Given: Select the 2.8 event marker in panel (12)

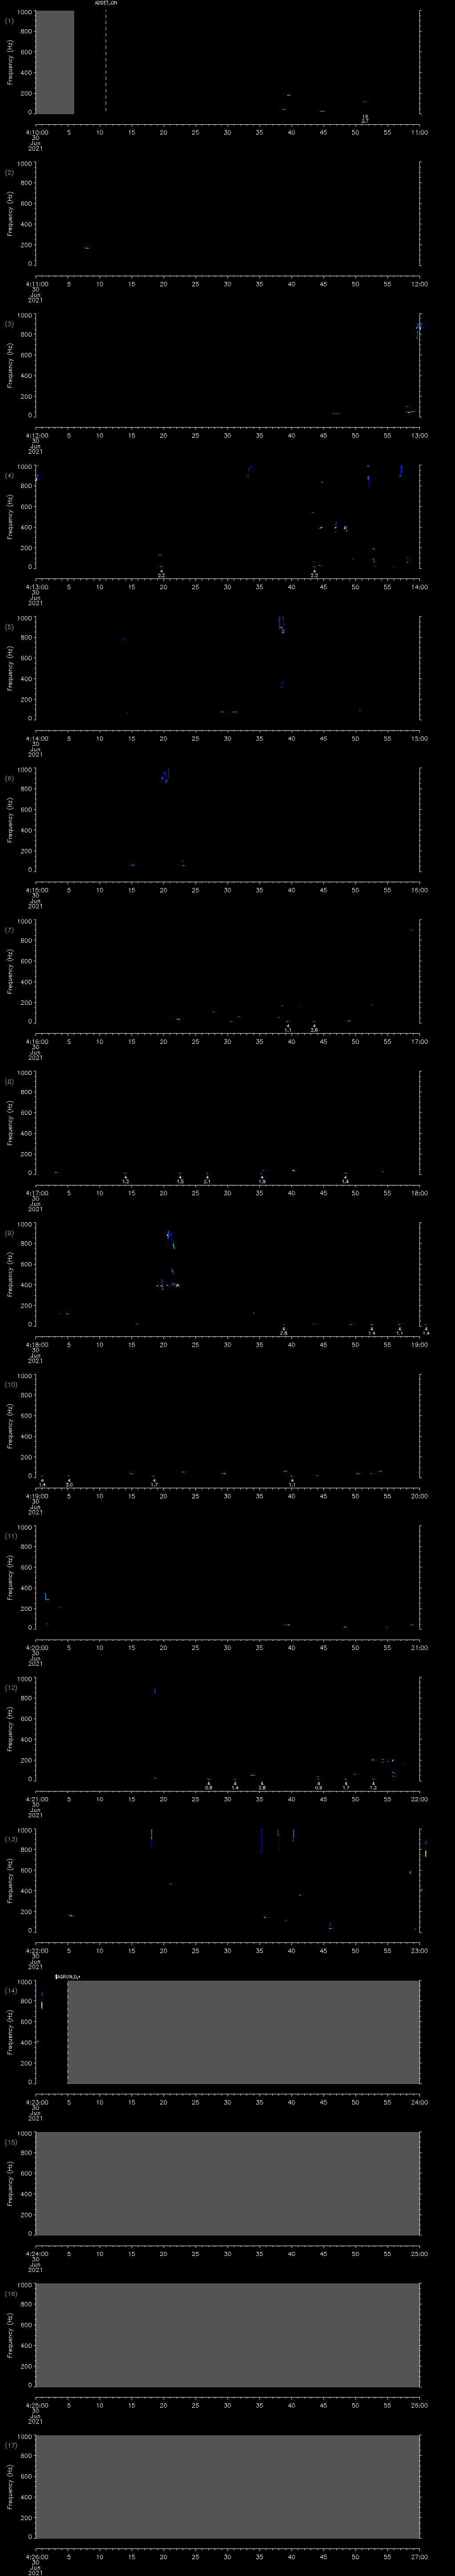Looking at the screenshot, I should [x=262, y=1787].
